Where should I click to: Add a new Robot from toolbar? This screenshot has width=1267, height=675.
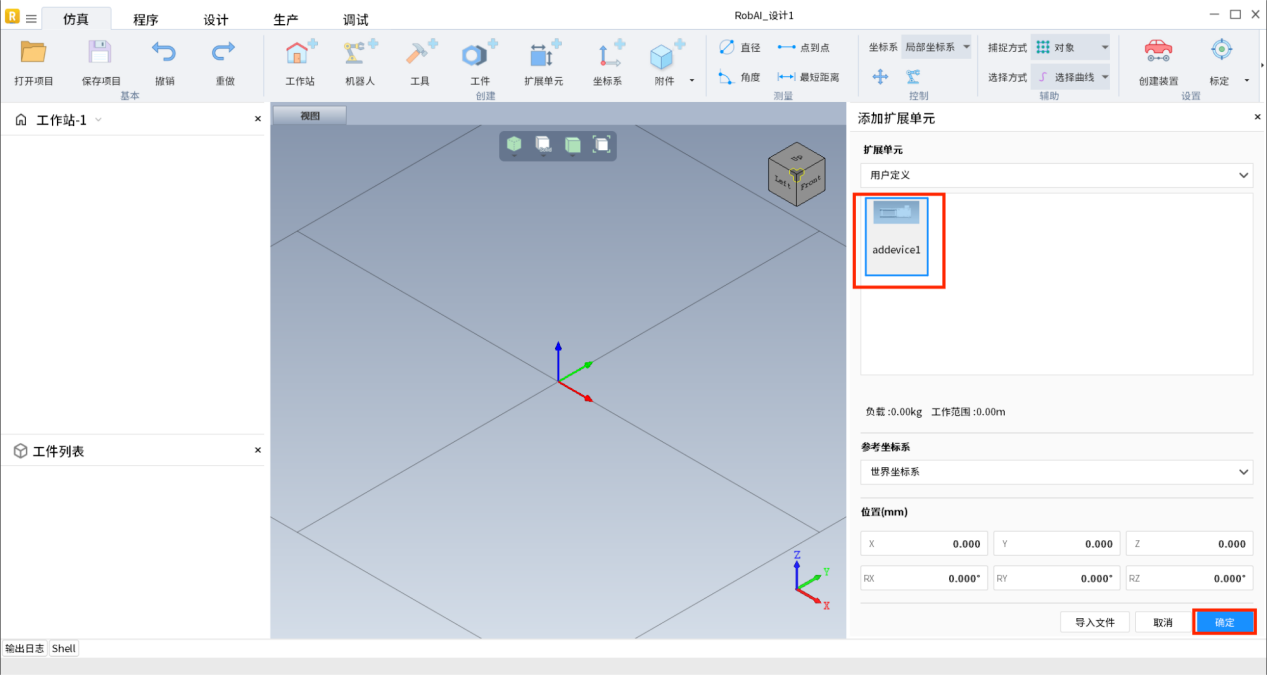pyautogui.click(x=359, y=55)
